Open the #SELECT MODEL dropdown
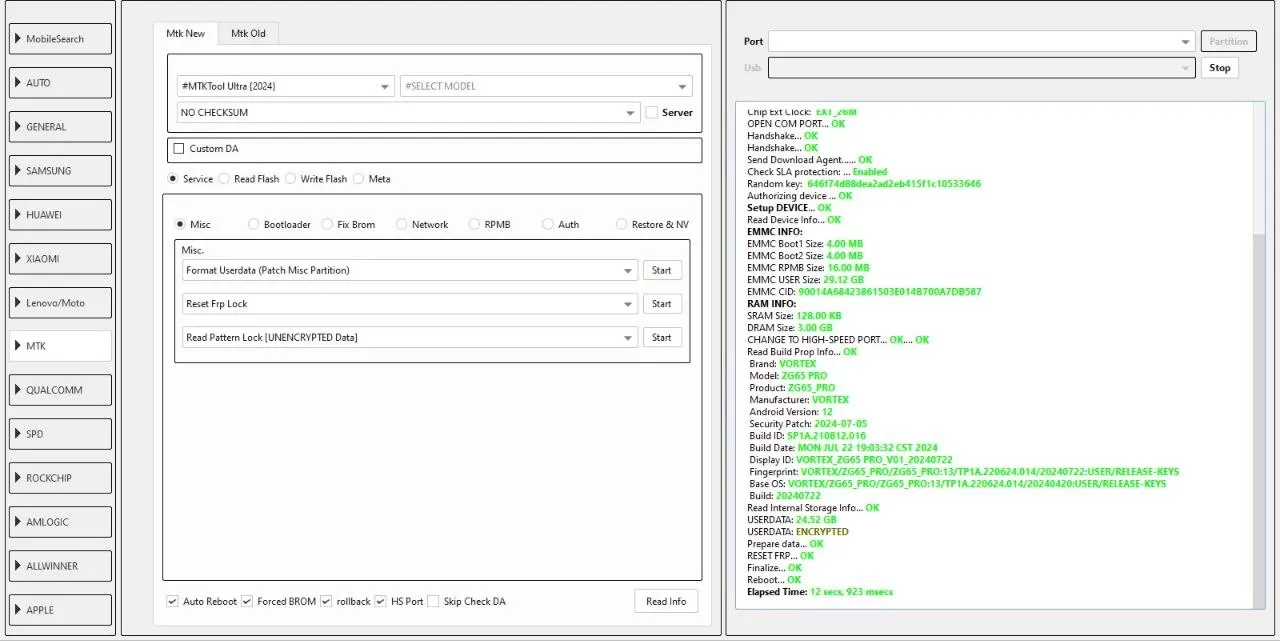 pyautogui.click(x=546, y=86)
